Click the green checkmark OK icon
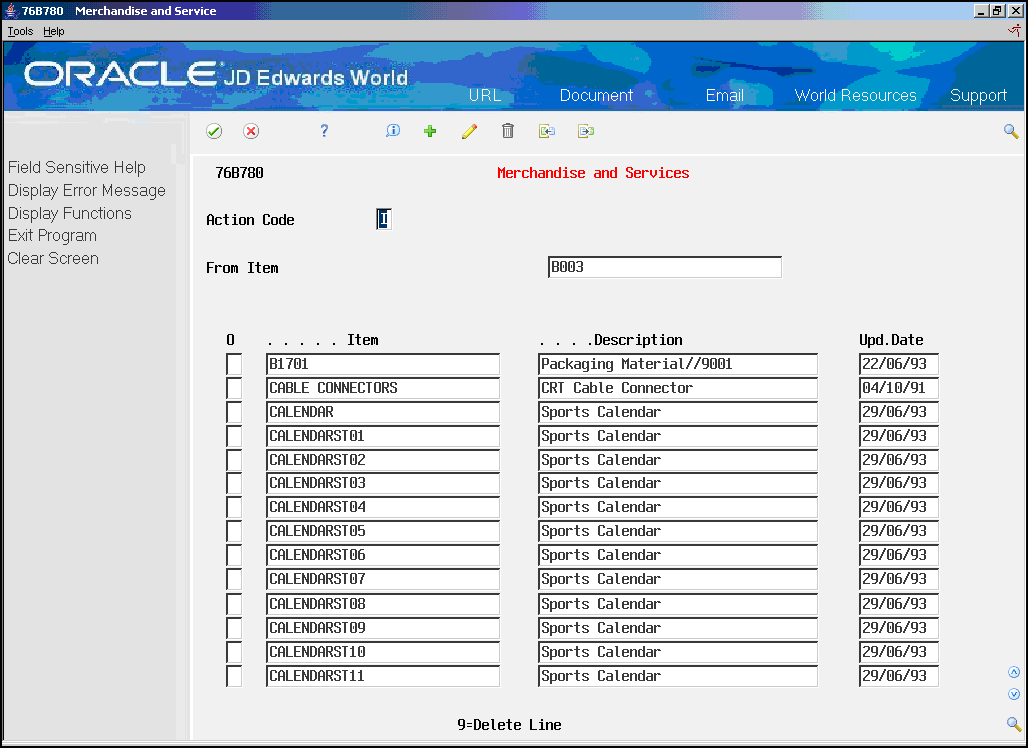Viewport: 1028px width, 748px height. tap(214, 131)
